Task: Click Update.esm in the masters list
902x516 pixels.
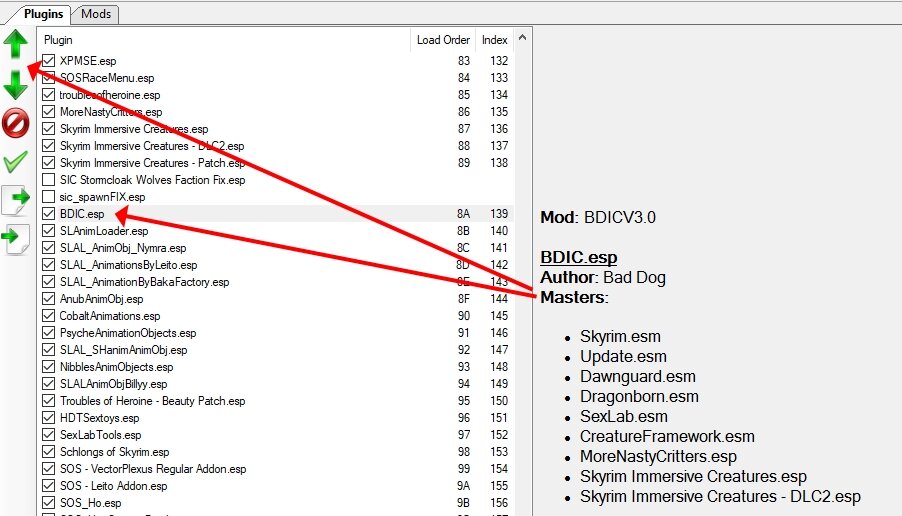Action: pyautogui.click(x=623, y=356)
